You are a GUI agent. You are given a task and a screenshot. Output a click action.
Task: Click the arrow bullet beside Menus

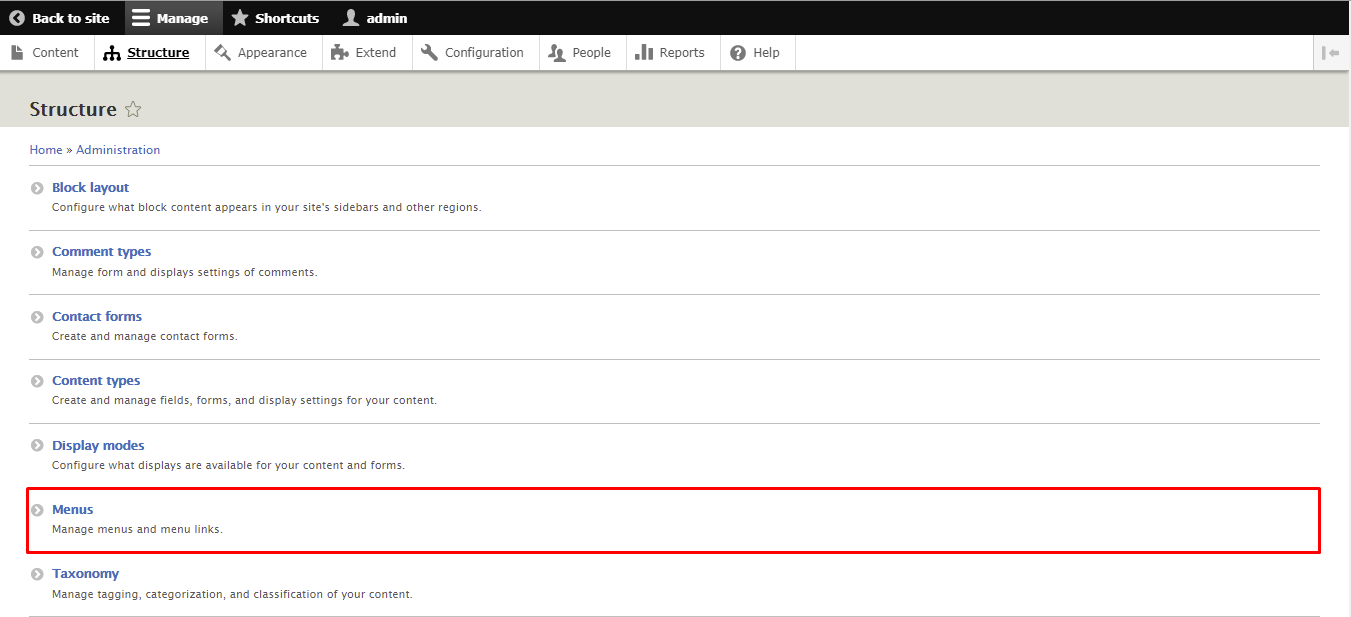(x=37, y=510)
